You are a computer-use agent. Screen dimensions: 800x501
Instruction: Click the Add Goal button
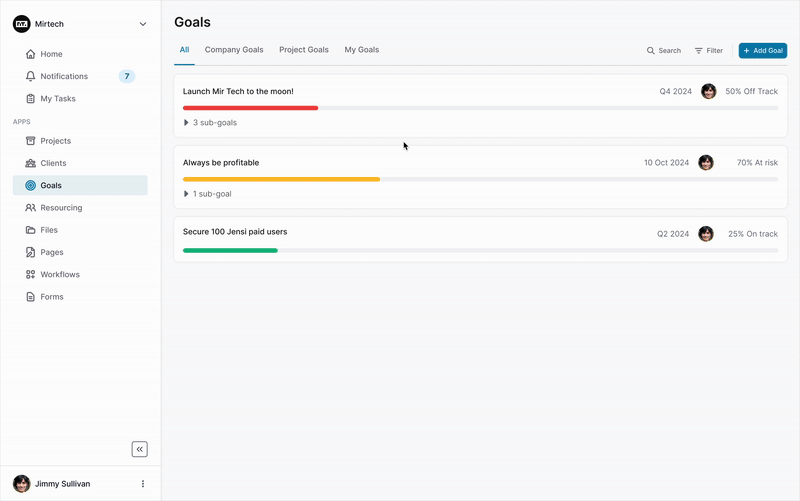(x=763, y=51)
